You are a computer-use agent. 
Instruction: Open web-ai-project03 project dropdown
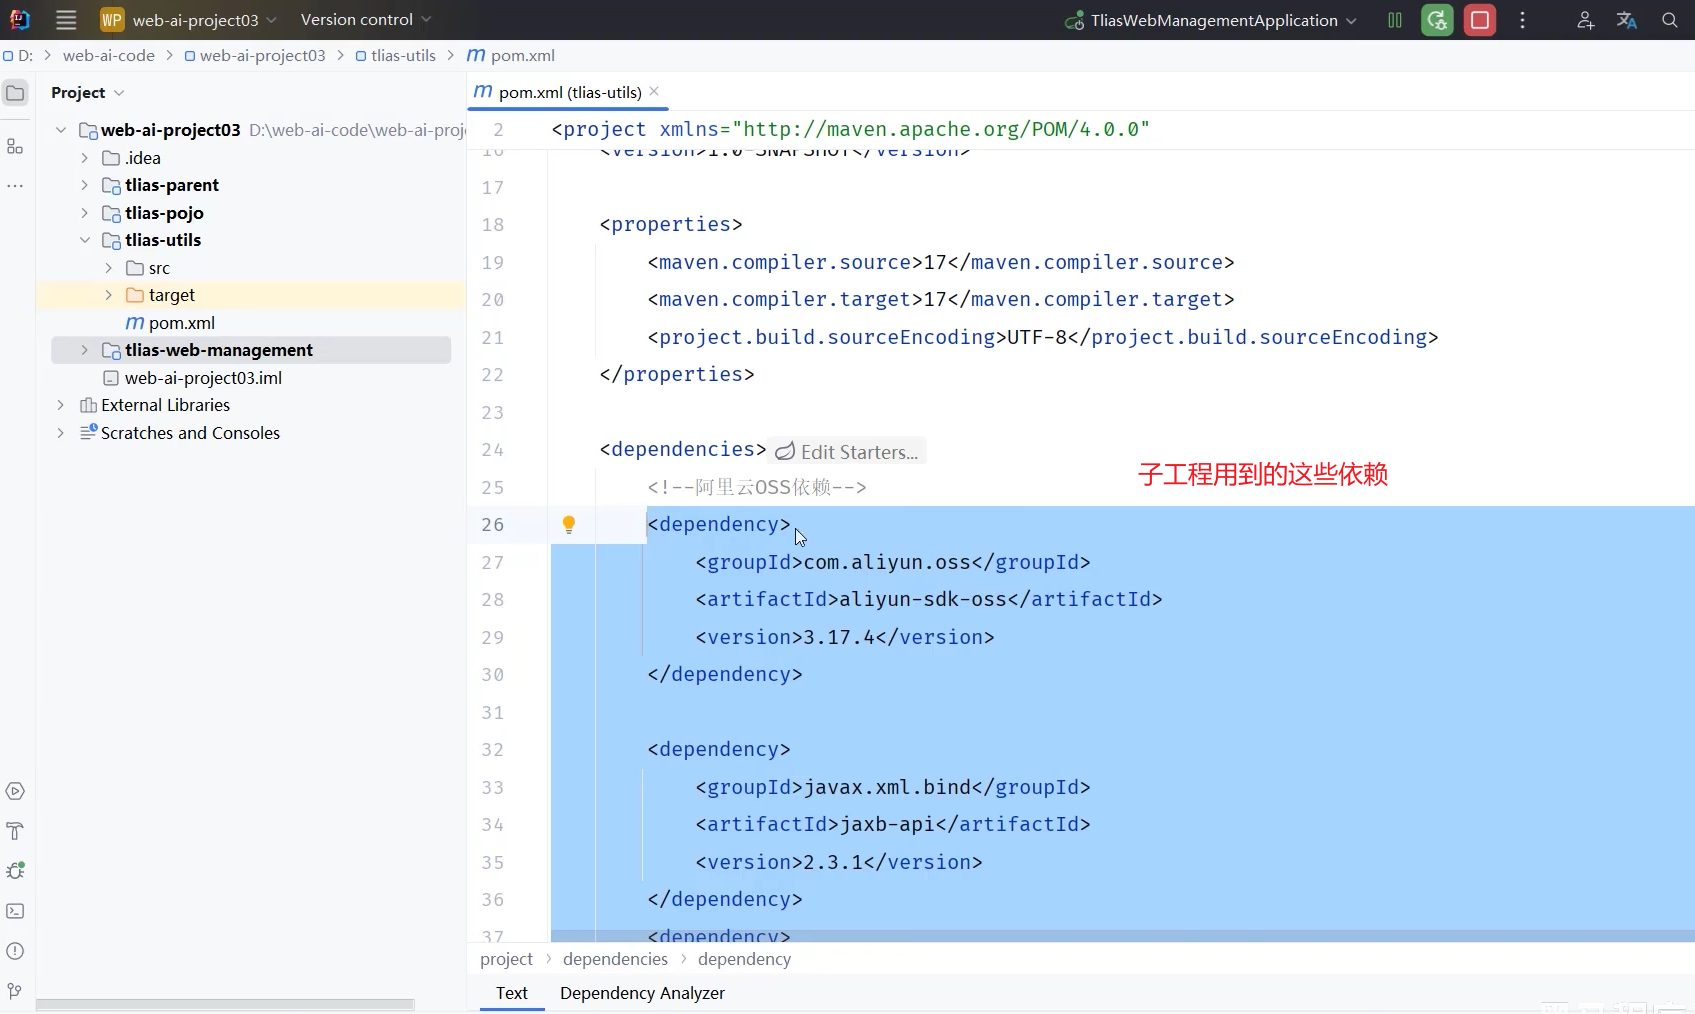coord(203,20)
